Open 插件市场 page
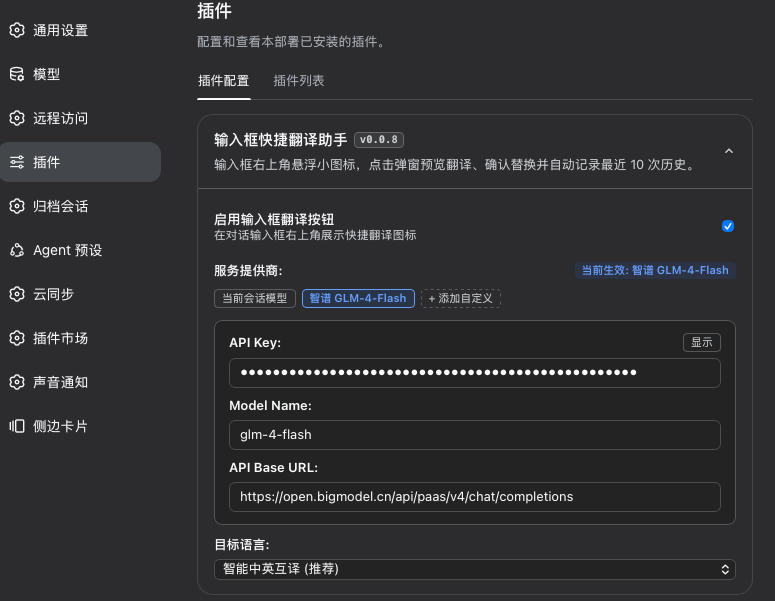Image resolution: width=775 pixels, height=601 pixels. click(80, 338)
